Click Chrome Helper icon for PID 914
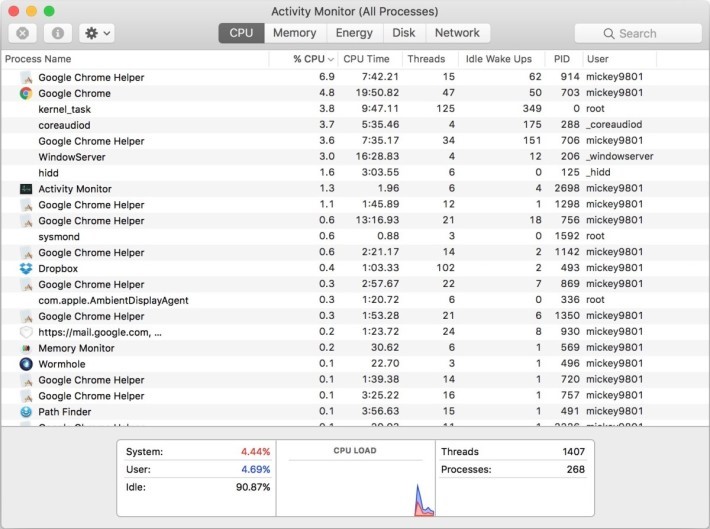The height and width of the screenshot is (529, 710). pos(26,77)
